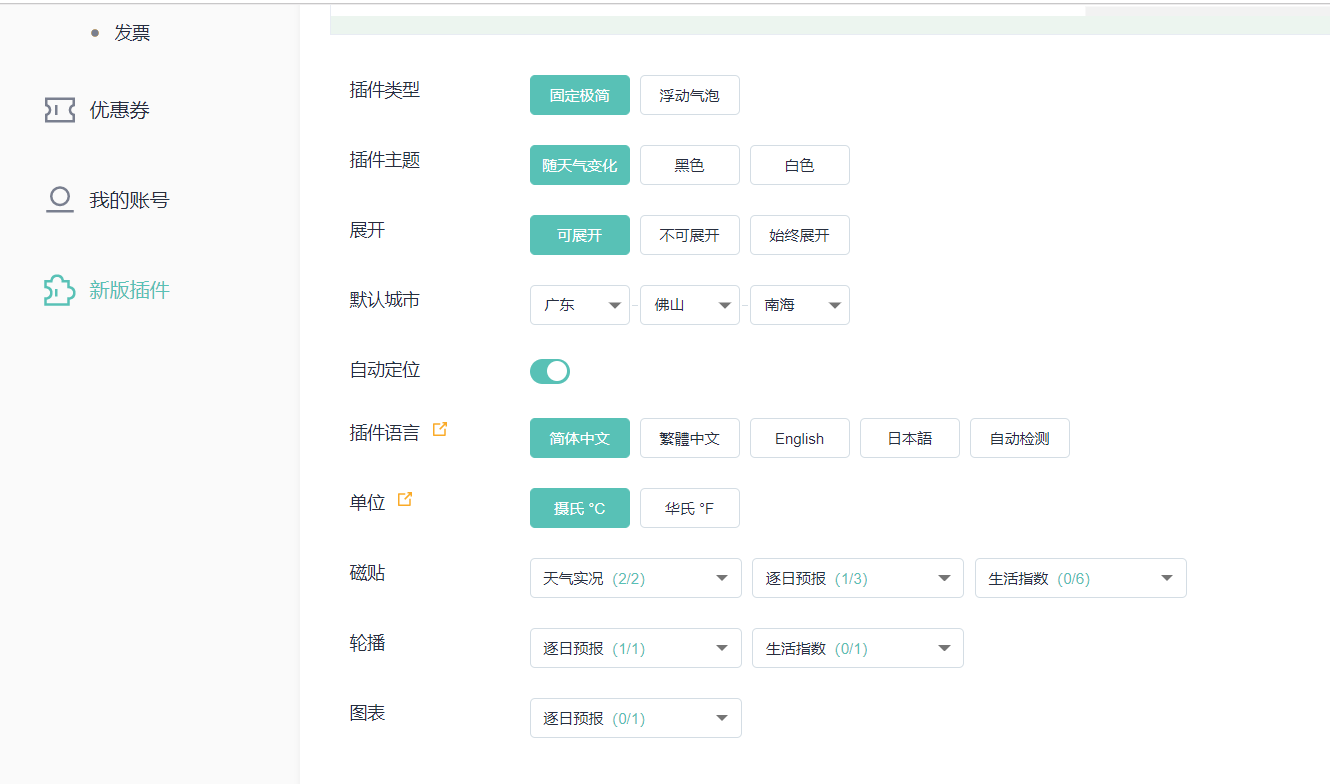Expand 逐日预报 (1/3) tile dropdown

858,578
